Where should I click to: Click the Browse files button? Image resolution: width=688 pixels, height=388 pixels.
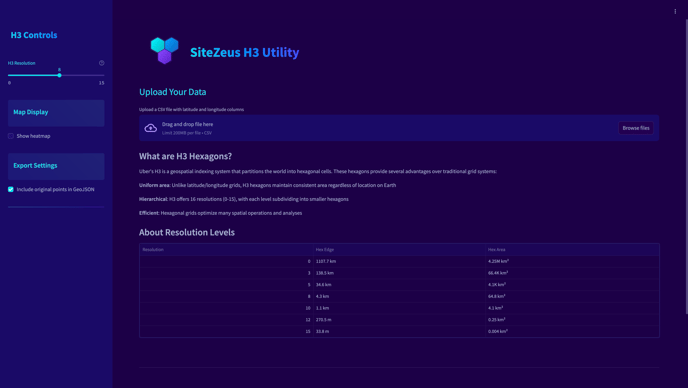(x=636, y=128)
